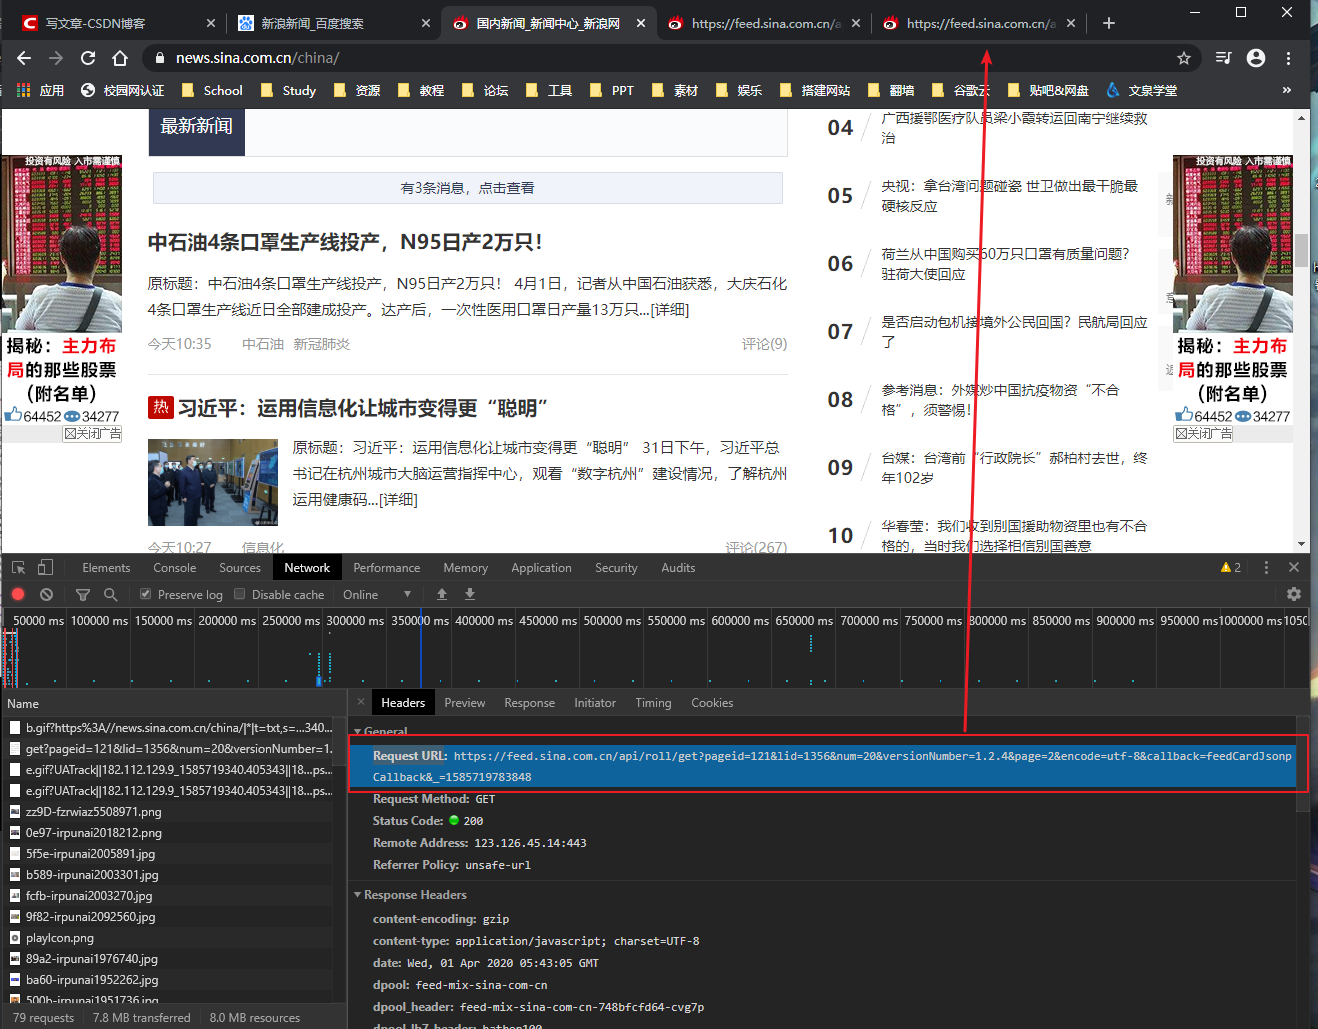Bookmark this page with the star icon
This screenshot has width=1318, height=1029.
pyautogui.click(x=1184, y=58)
